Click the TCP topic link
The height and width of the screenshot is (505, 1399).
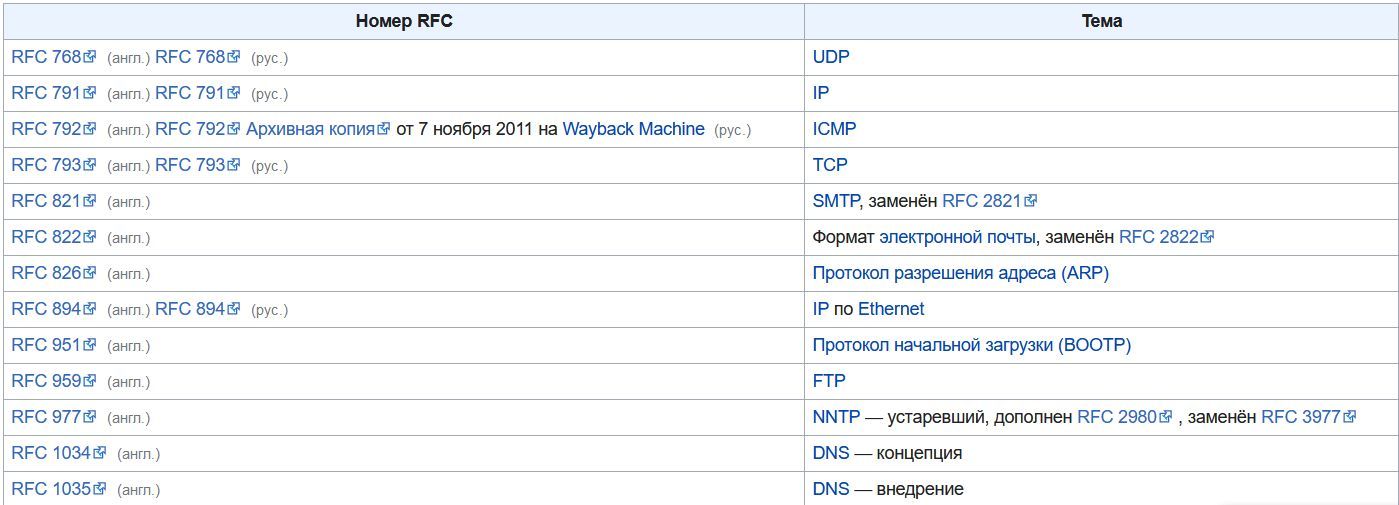coord(830,165)
